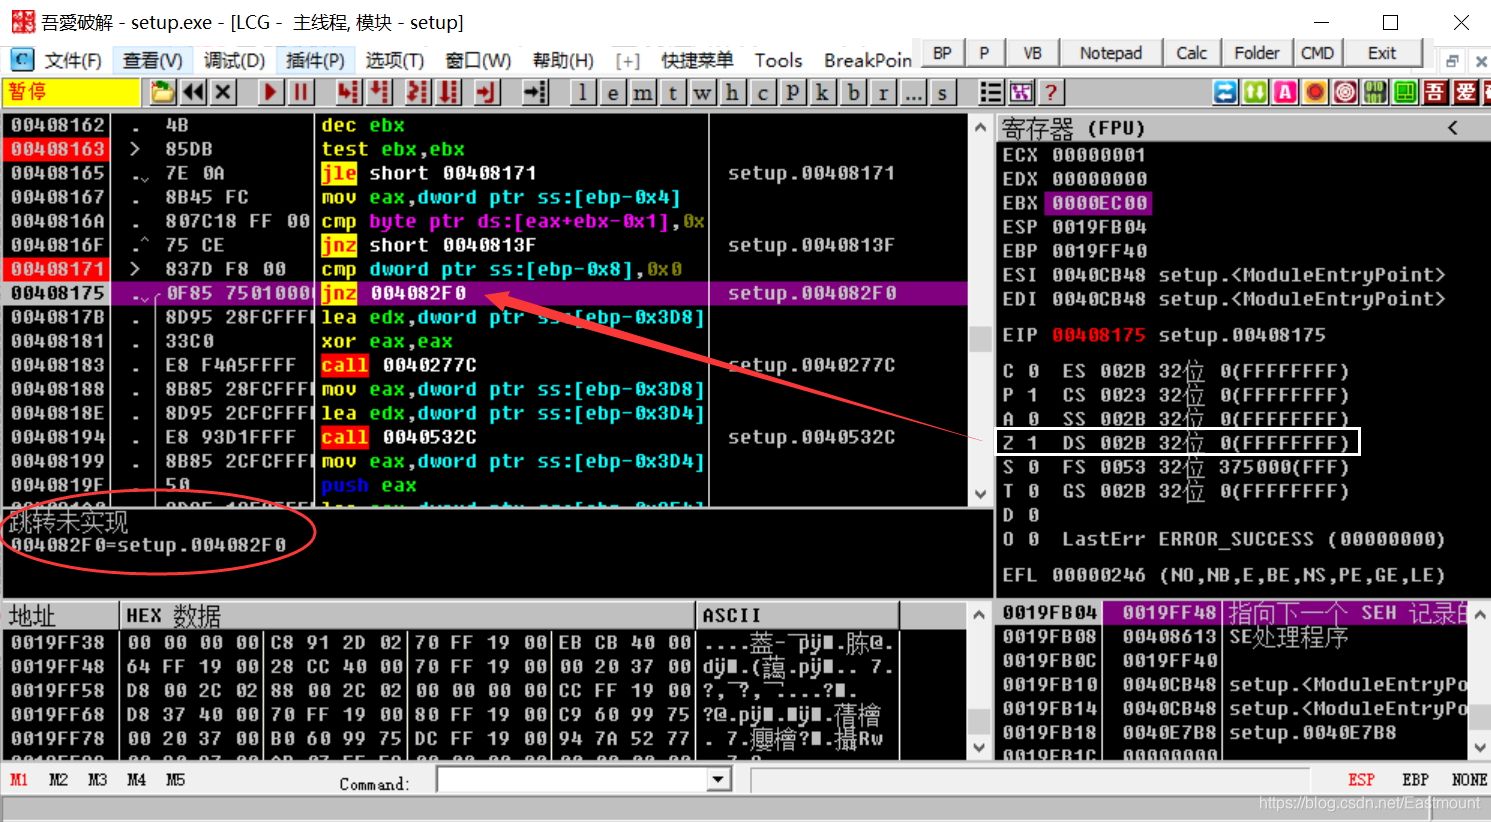Click the VB button

(x=1033, y=53)
